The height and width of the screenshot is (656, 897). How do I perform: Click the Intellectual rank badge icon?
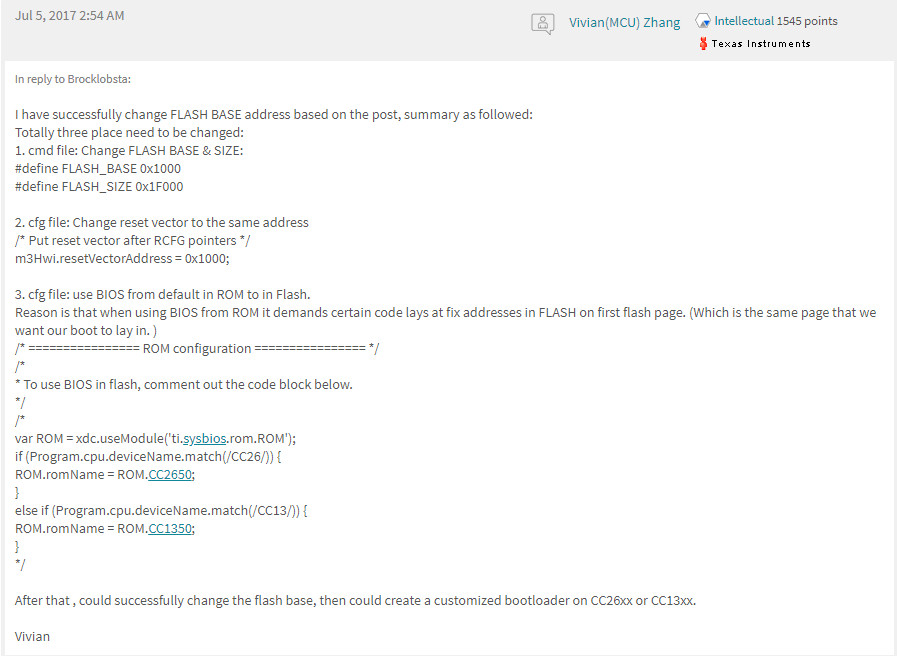click(x=703, y=21)
